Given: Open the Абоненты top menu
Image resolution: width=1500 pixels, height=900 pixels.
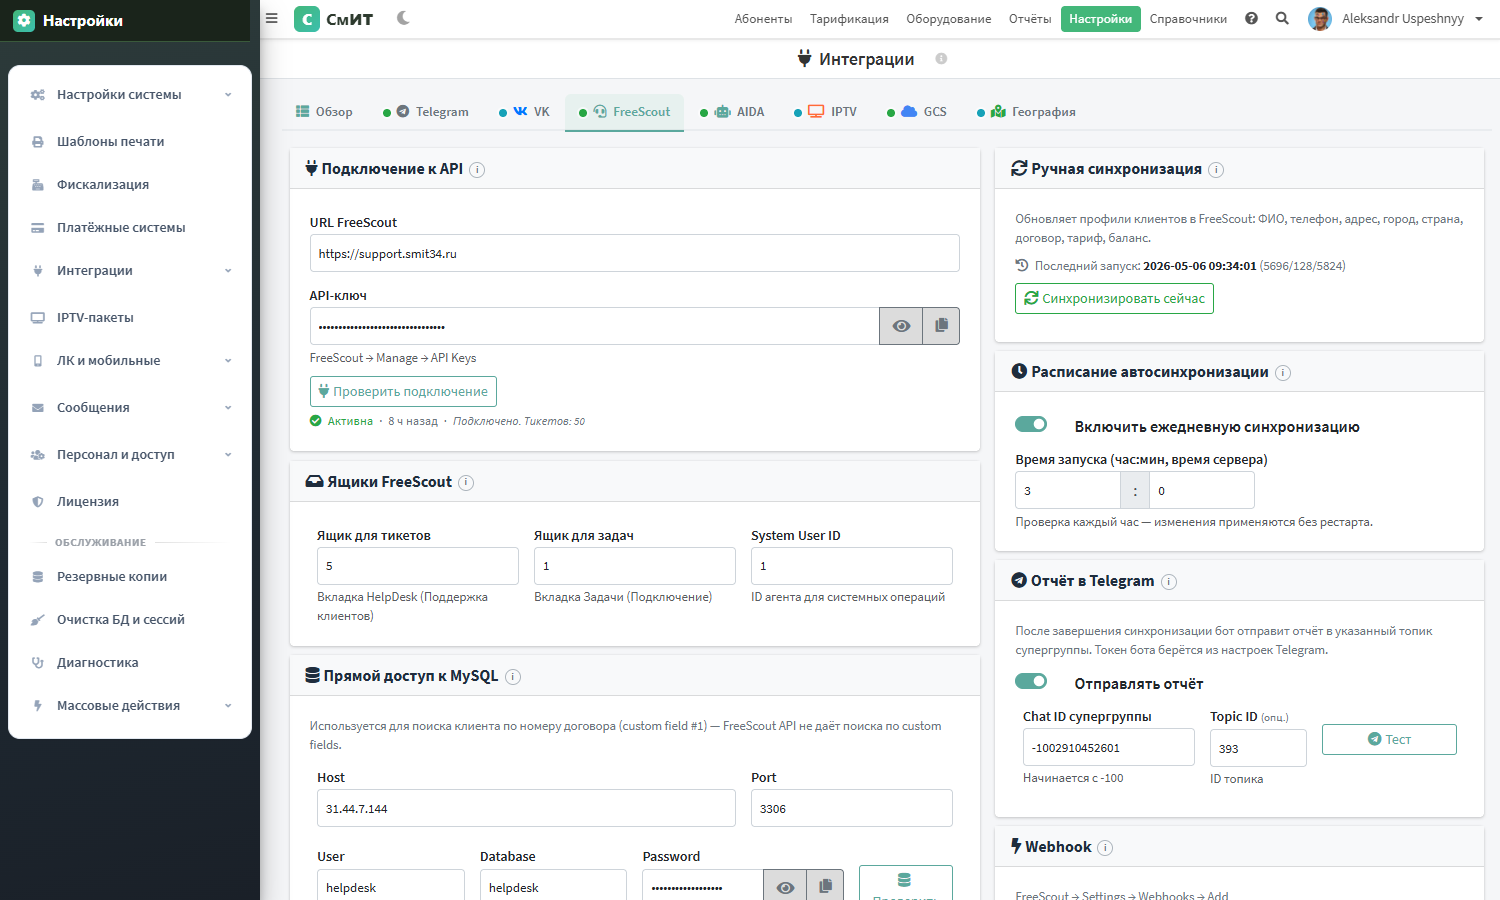Looking at the screenshot, I should click(763, 19).
